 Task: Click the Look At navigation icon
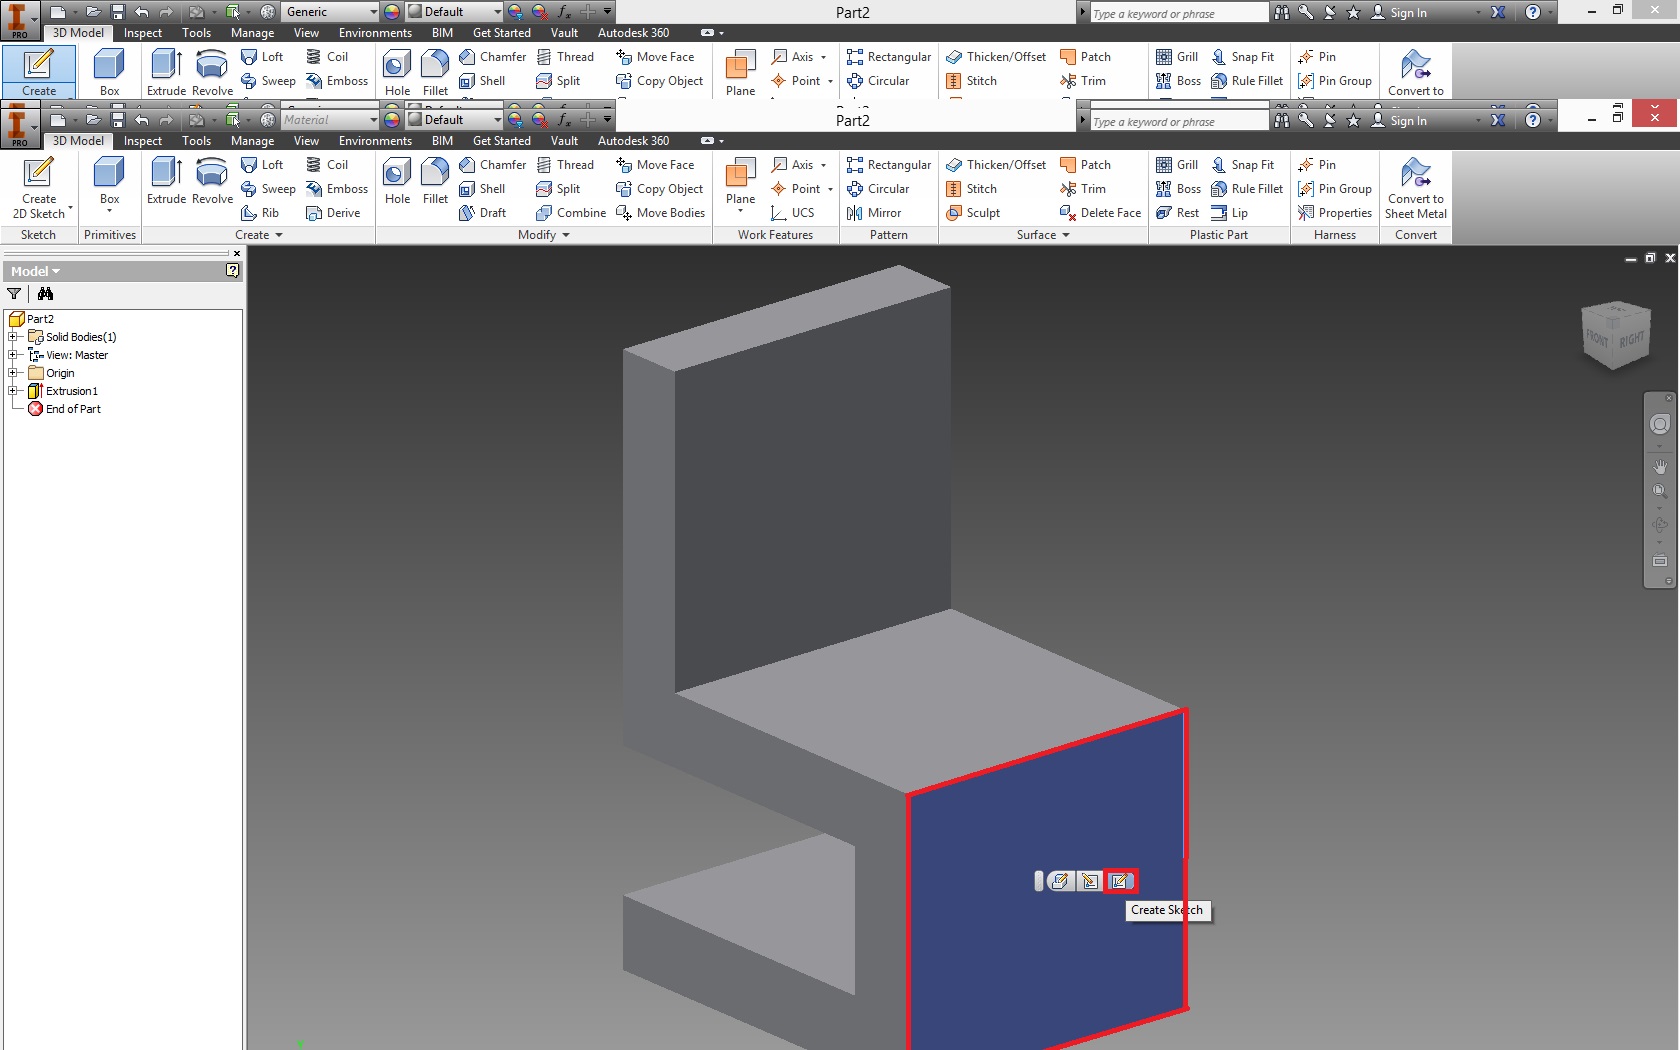[x=1660, y=560]
